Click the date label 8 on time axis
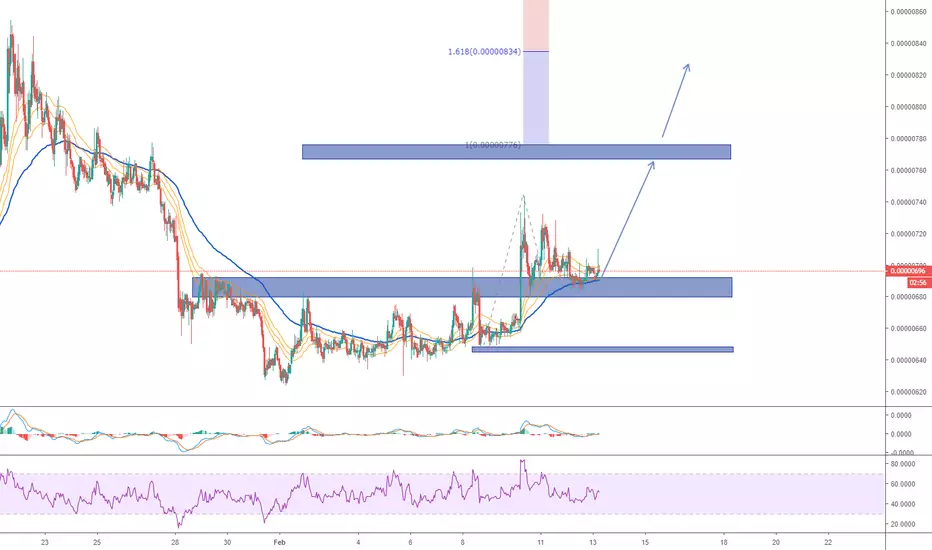The image size is (932, 550). (462, 542)
